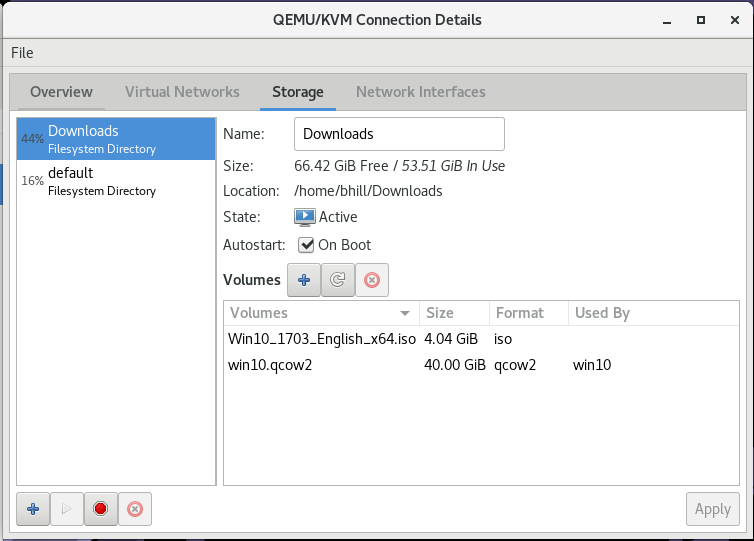Screen dimensions: 754x541
Task: Toggle the On Boot autostart checkbox
Action: 306,245
